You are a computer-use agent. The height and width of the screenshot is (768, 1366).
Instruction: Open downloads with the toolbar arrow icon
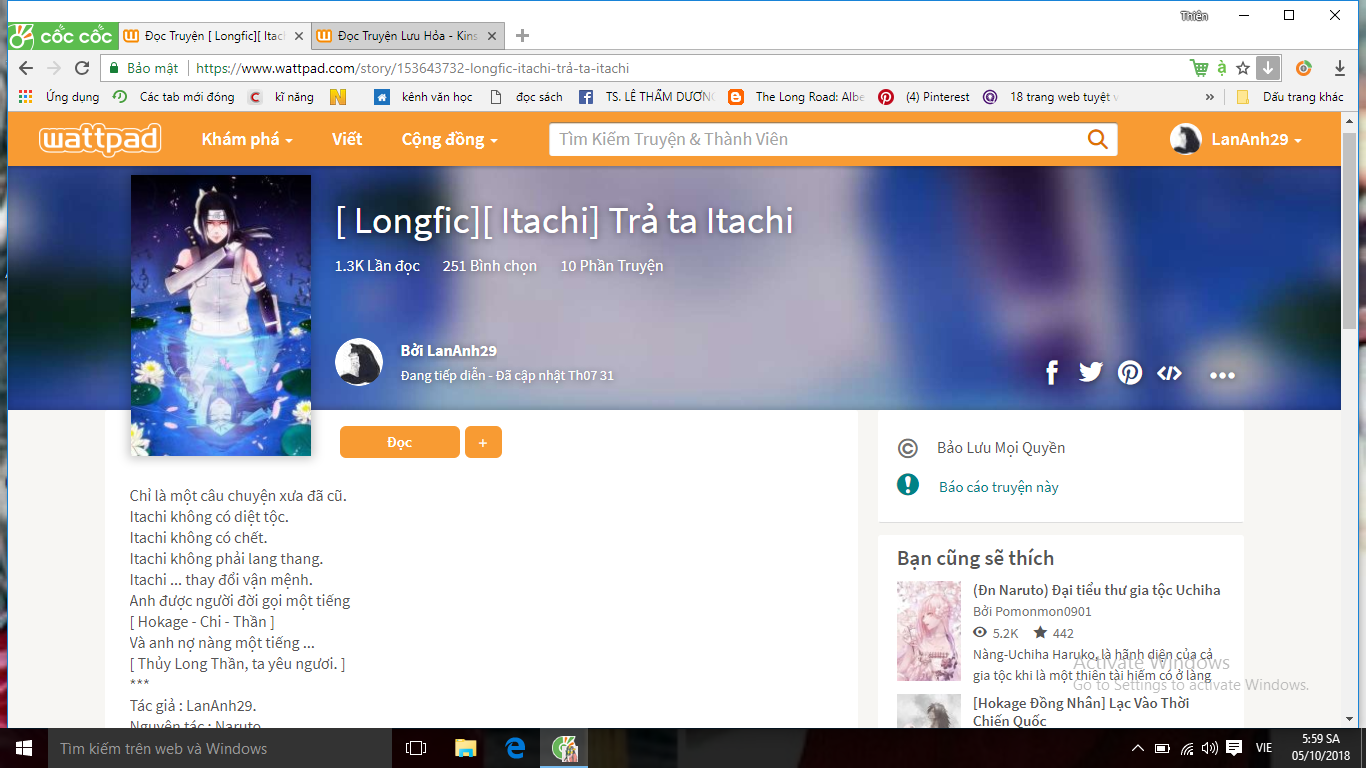(x=1340, y=68)
